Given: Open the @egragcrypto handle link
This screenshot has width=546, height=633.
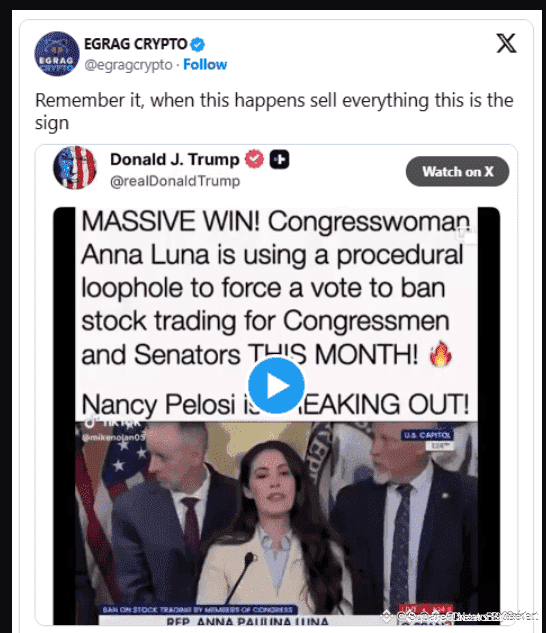Looking at the screenshot, I should click(x=128, y=65).
